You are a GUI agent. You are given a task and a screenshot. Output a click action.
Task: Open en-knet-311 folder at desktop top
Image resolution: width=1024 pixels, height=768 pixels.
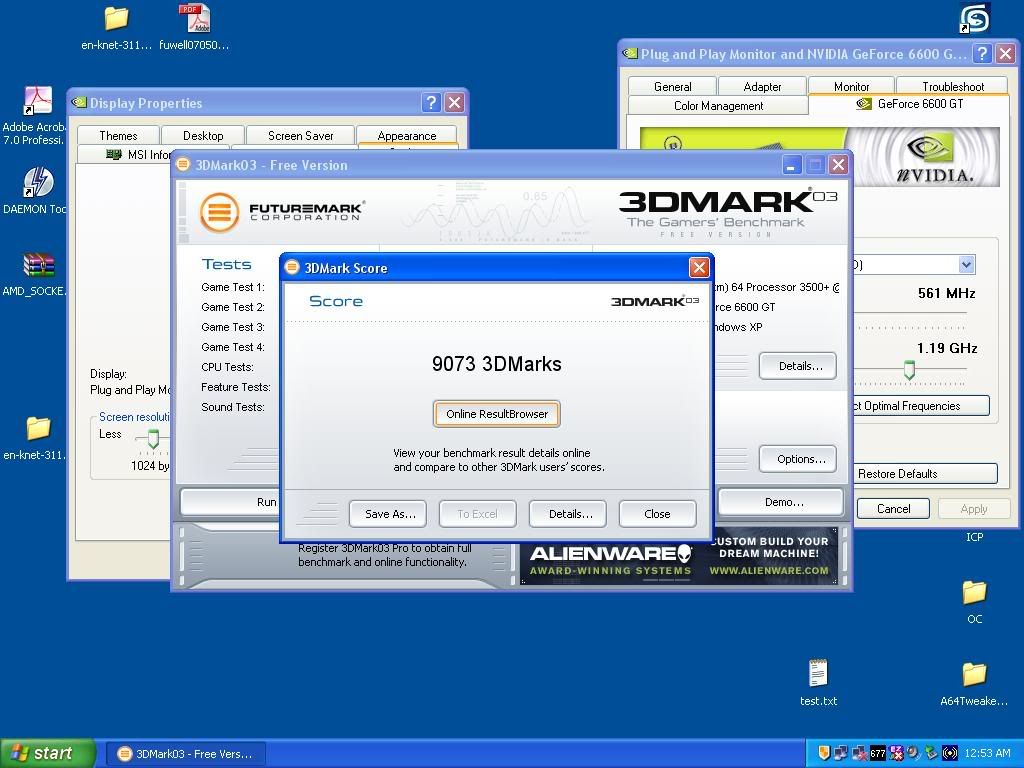coord(116,27)
